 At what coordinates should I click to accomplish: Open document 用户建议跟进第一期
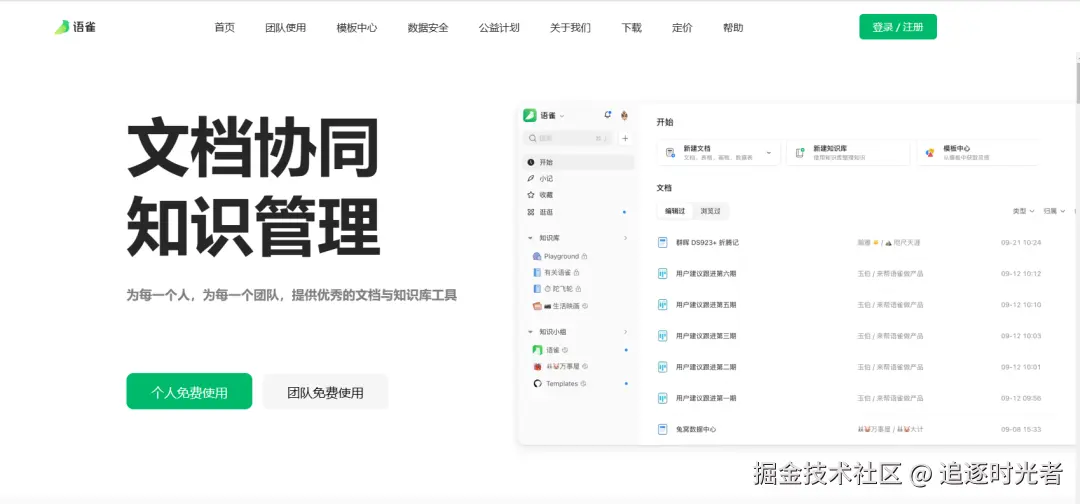pyautogui.click(x=706, y=398)
